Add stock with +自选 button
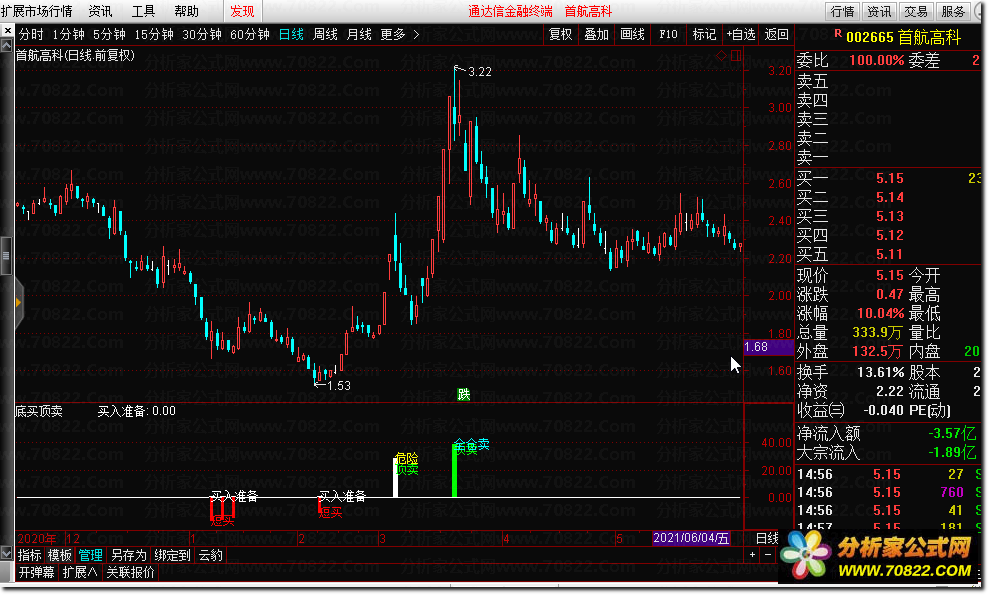 click(x=741, y=34)
